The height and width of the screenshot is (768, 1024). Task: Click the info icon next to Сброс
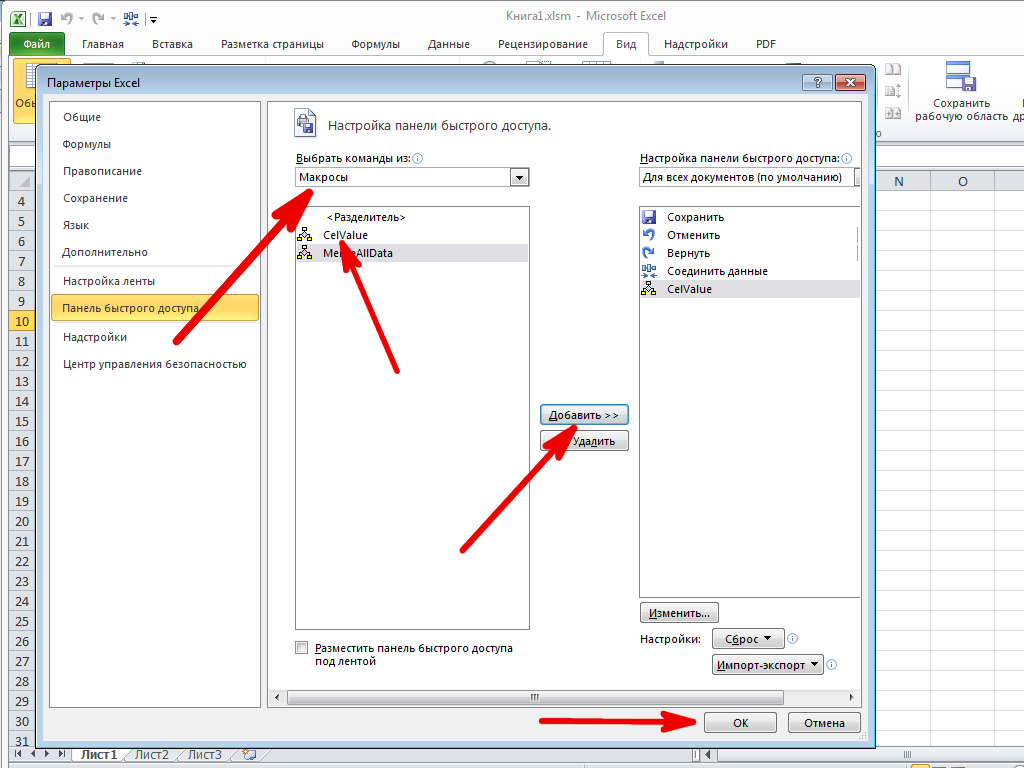793,639
